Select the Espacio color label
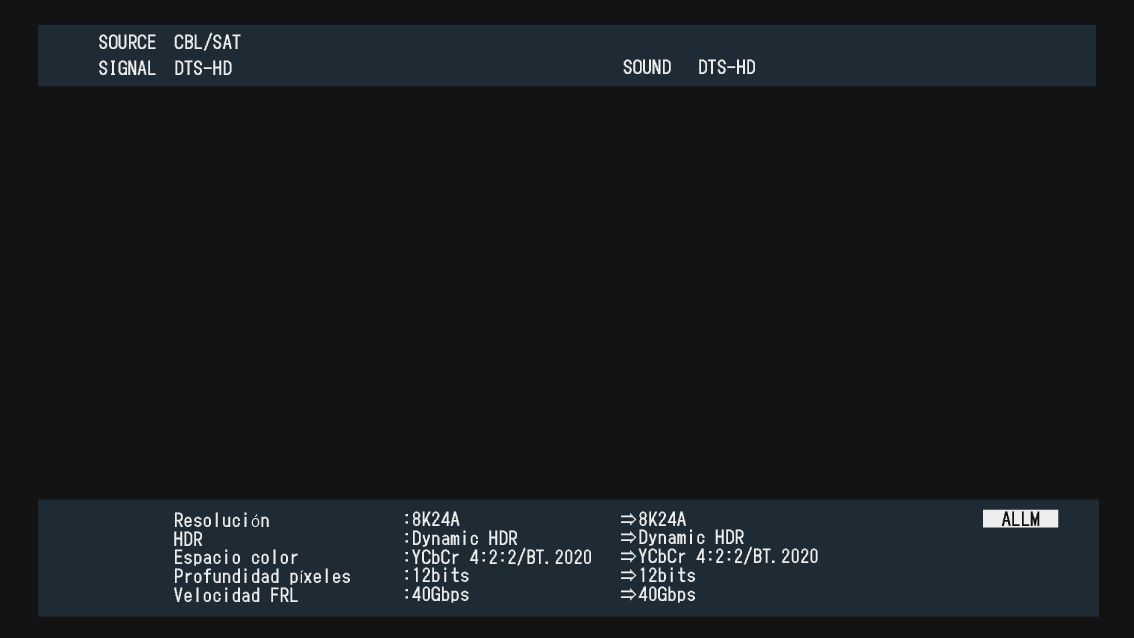Viewport: 1134px width, 638px height. click(236, 558)
